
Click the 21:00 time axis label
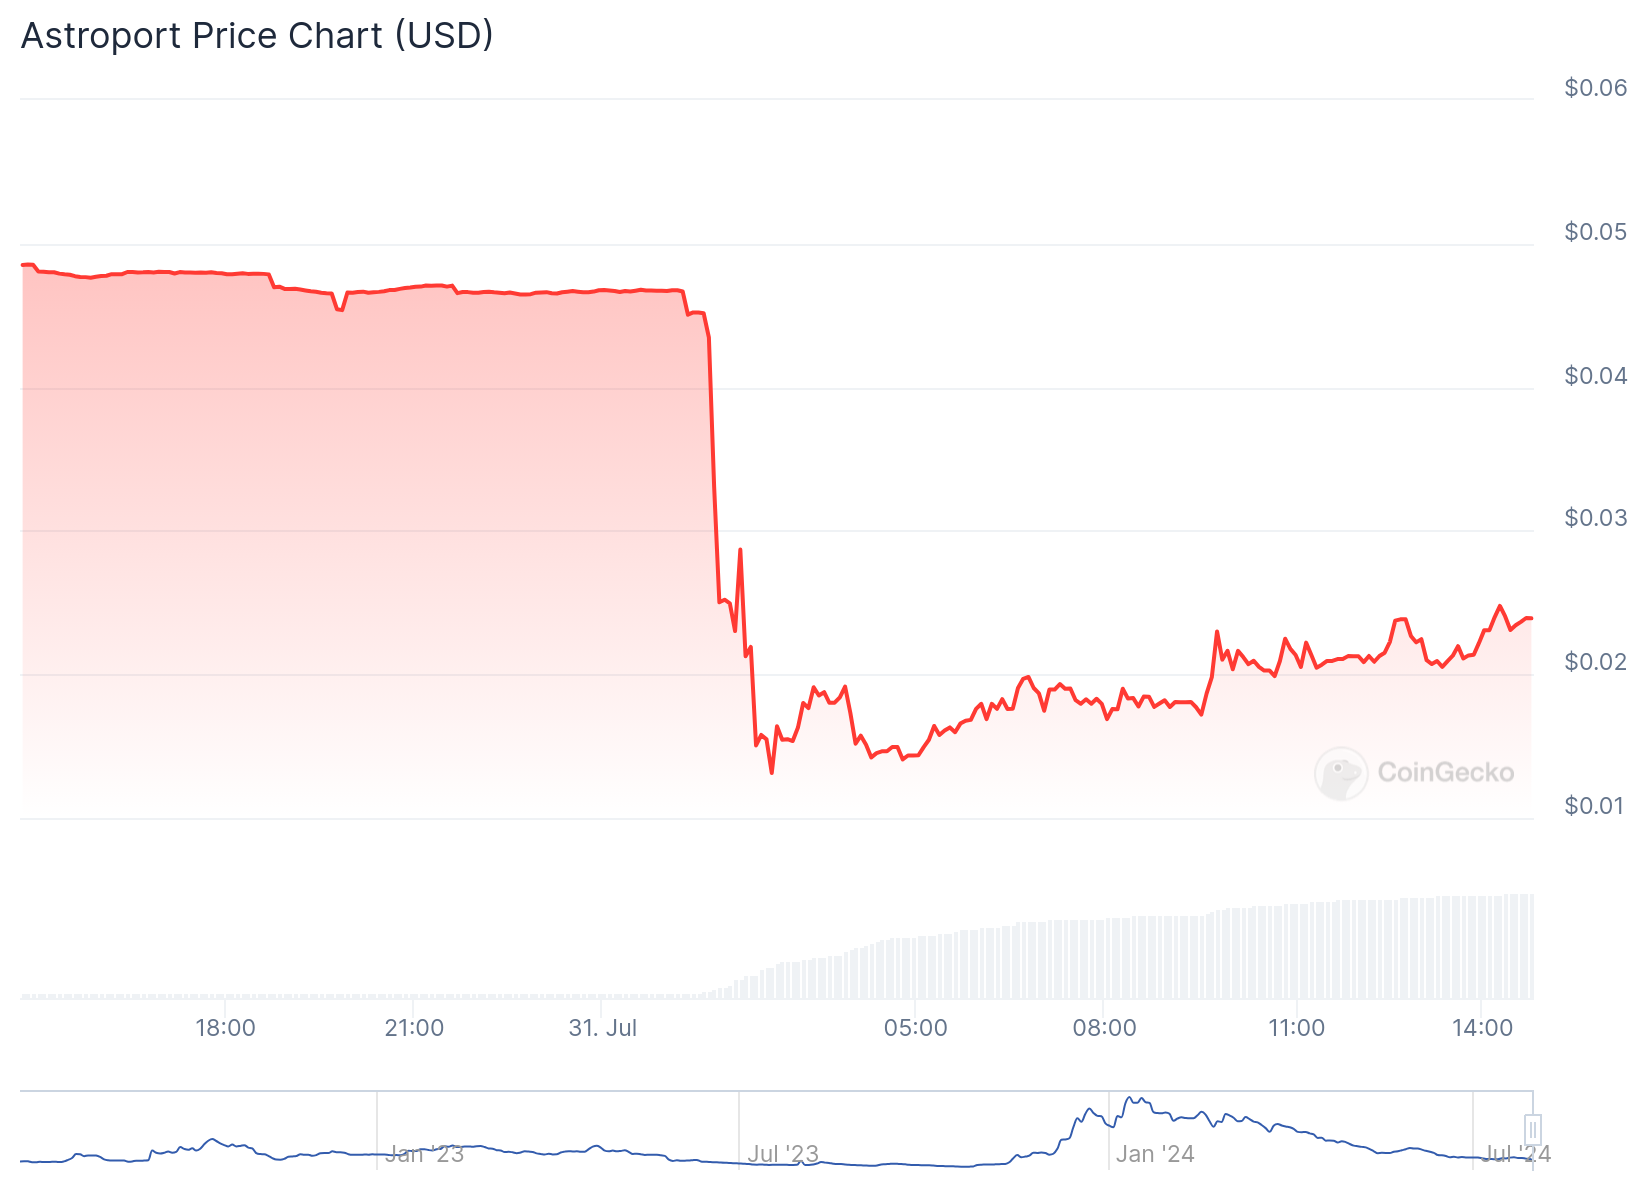[414, 1028]
